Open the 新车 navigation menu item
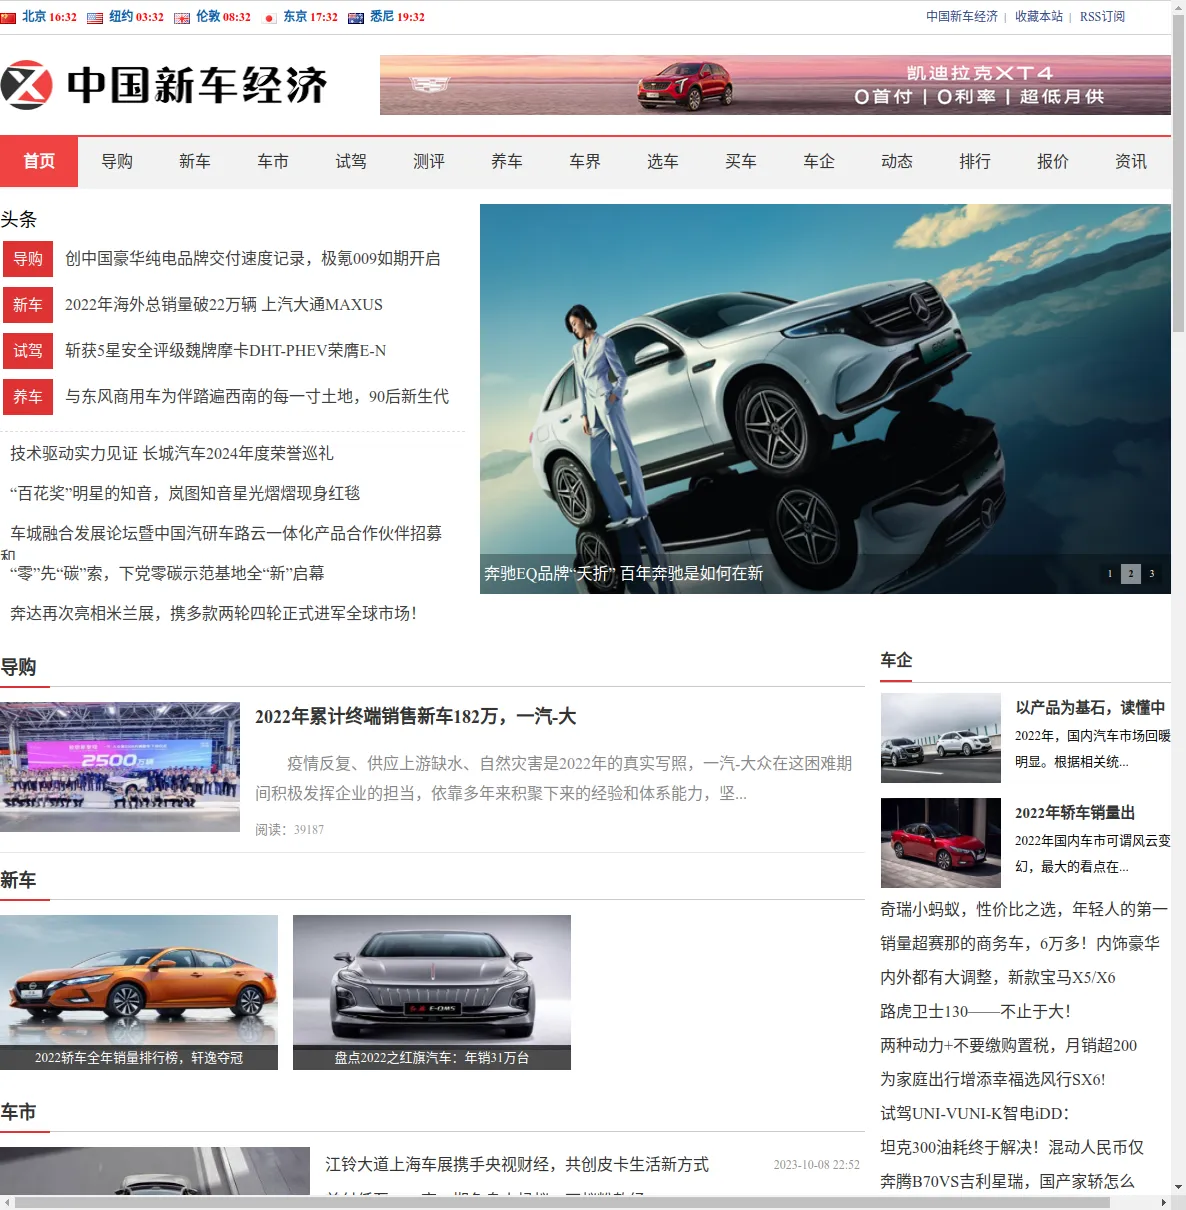1186x1210 pixels. [x=195, y=161]
